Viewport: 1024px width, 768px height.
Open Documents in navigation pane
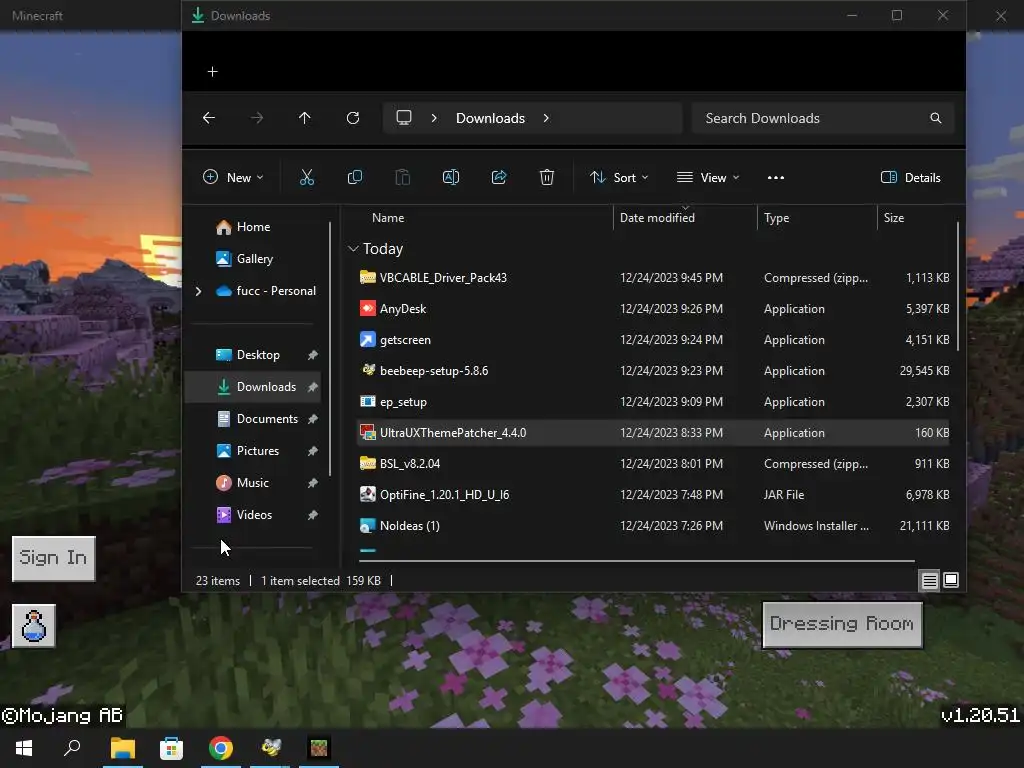click(266, 419)
